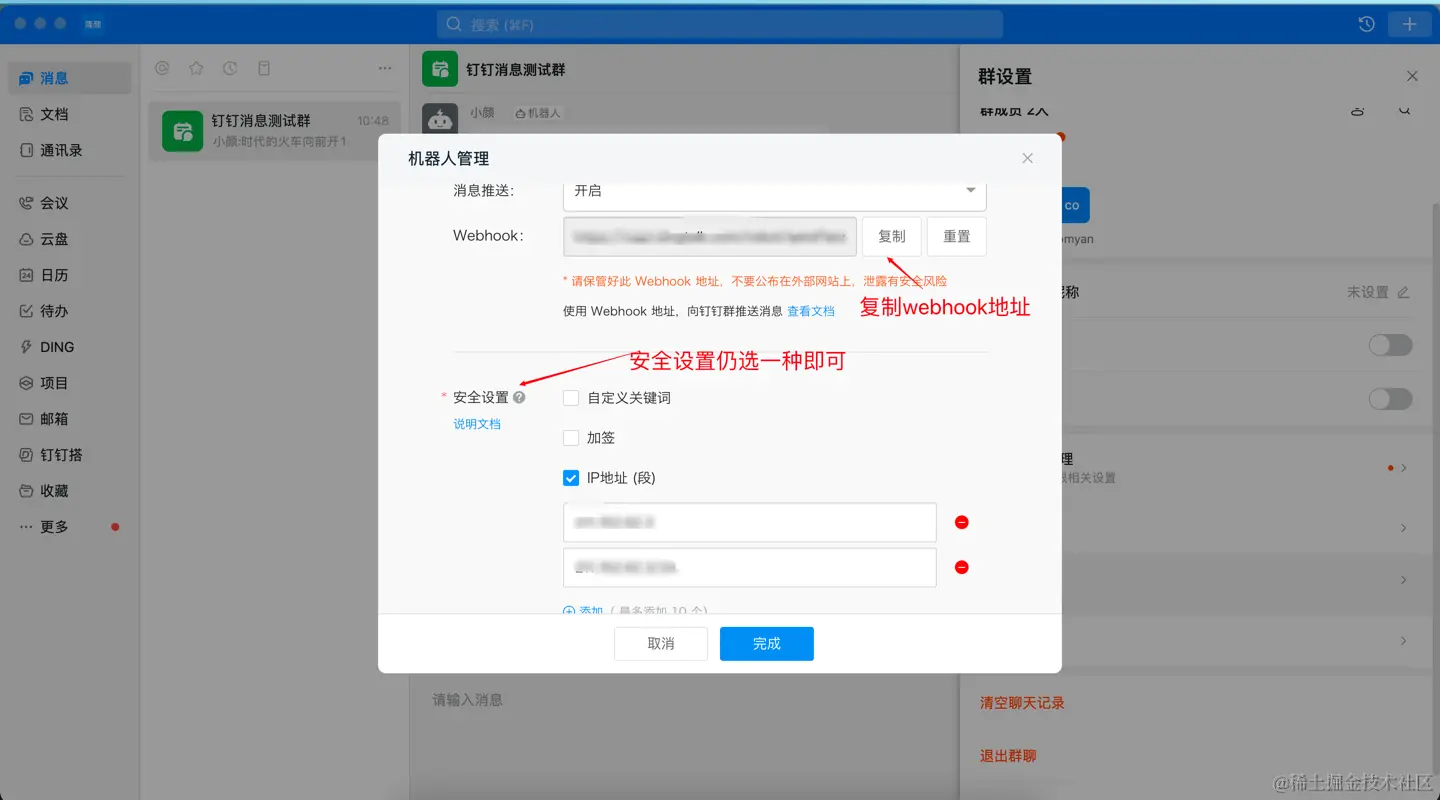
Task: Click the star filter icon above chat list
Action: (196, 68)
